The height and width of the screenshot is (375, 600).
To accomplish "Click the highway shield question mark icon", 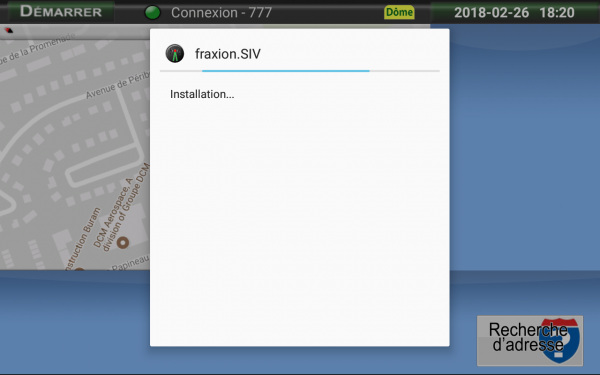I will click(x=559, y=340).
